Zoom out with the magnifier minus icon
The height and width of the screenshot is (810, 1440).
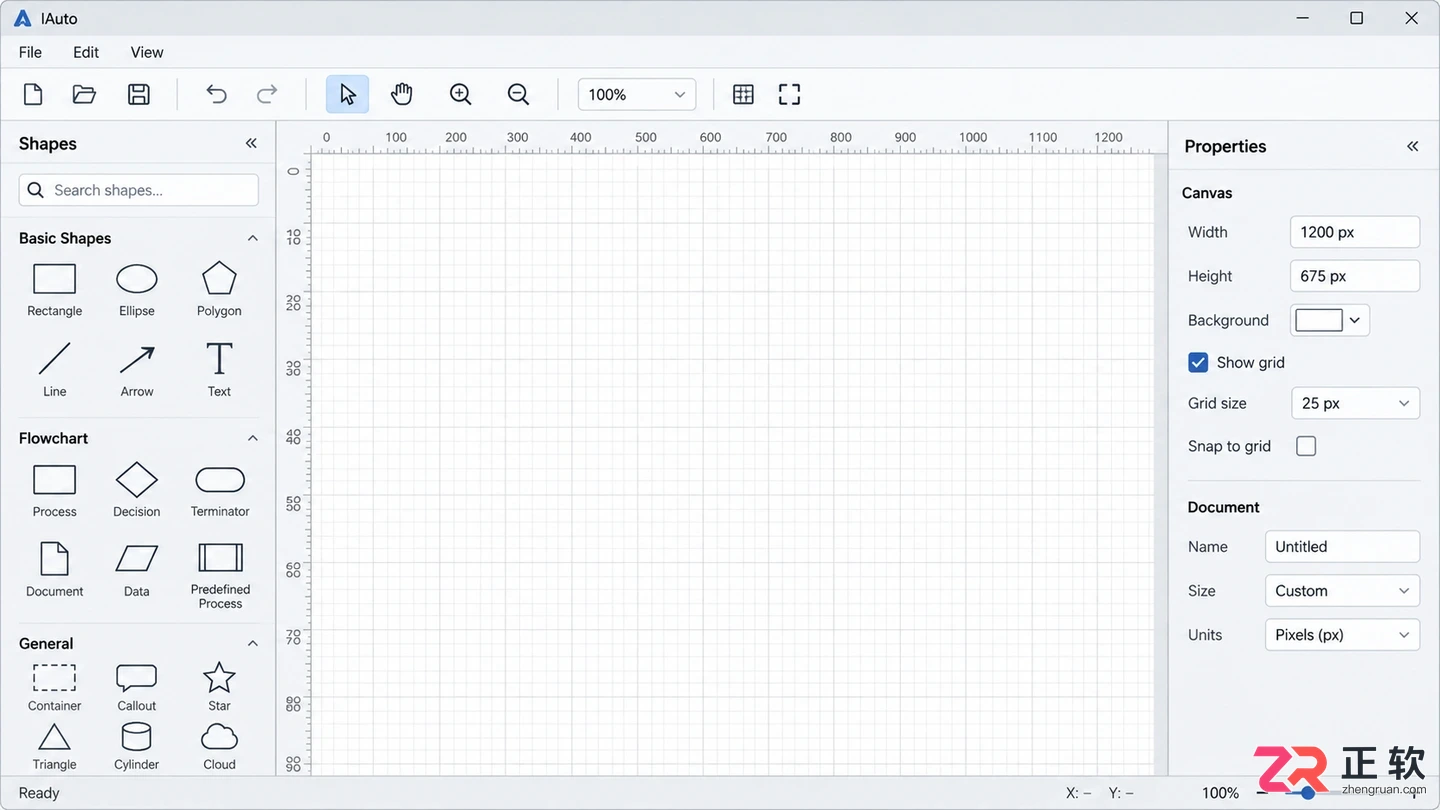518,94
